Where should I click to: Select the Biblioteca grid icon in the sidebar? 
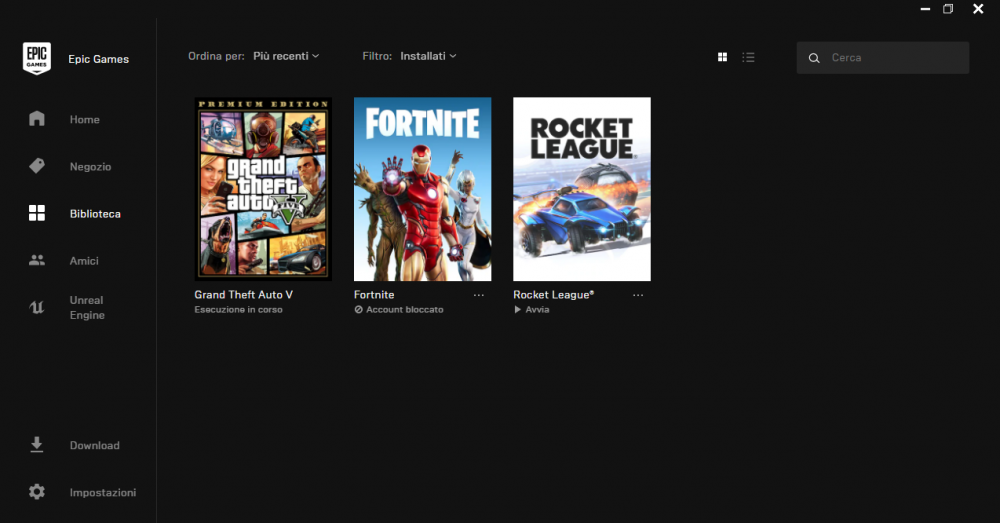pos(37,213)
